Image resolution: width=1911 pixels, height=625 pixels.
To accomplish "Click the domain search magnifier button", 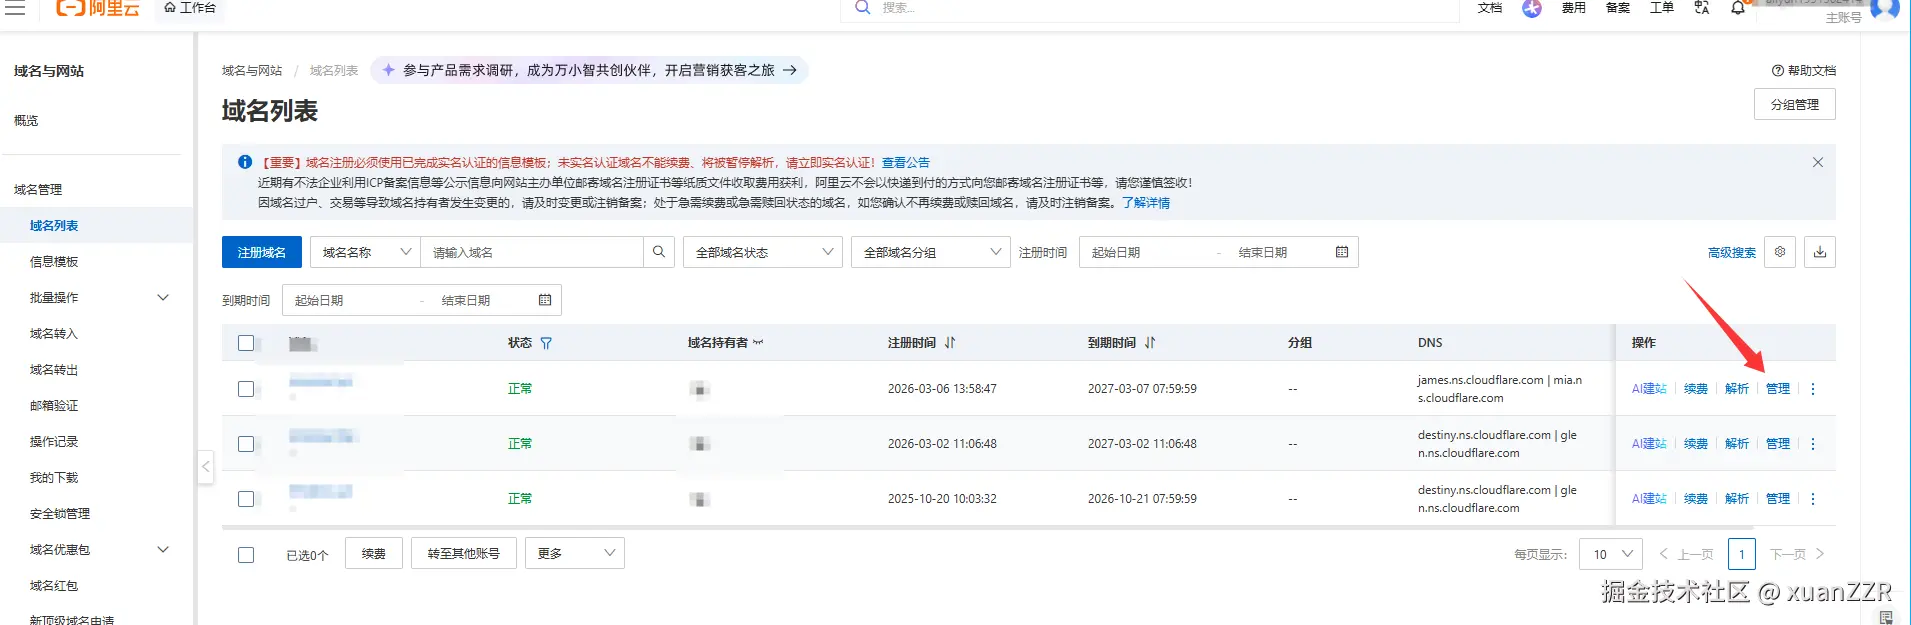I will 659,252.
